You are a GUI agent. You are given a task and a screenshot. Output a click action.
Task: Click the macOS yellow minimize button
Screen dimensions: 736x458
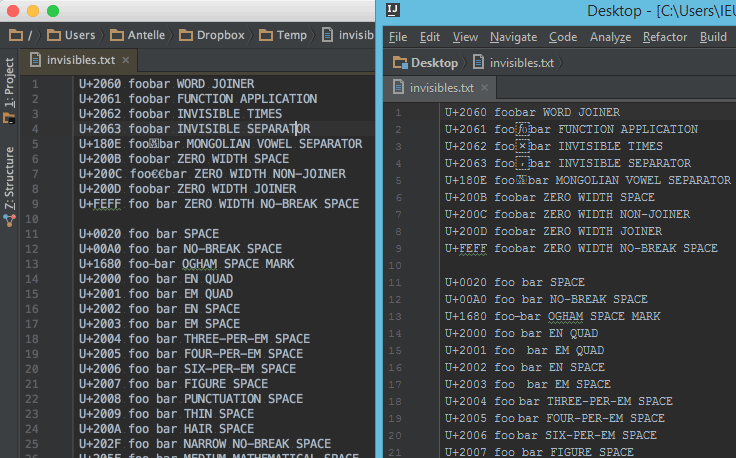click(33, 11)
